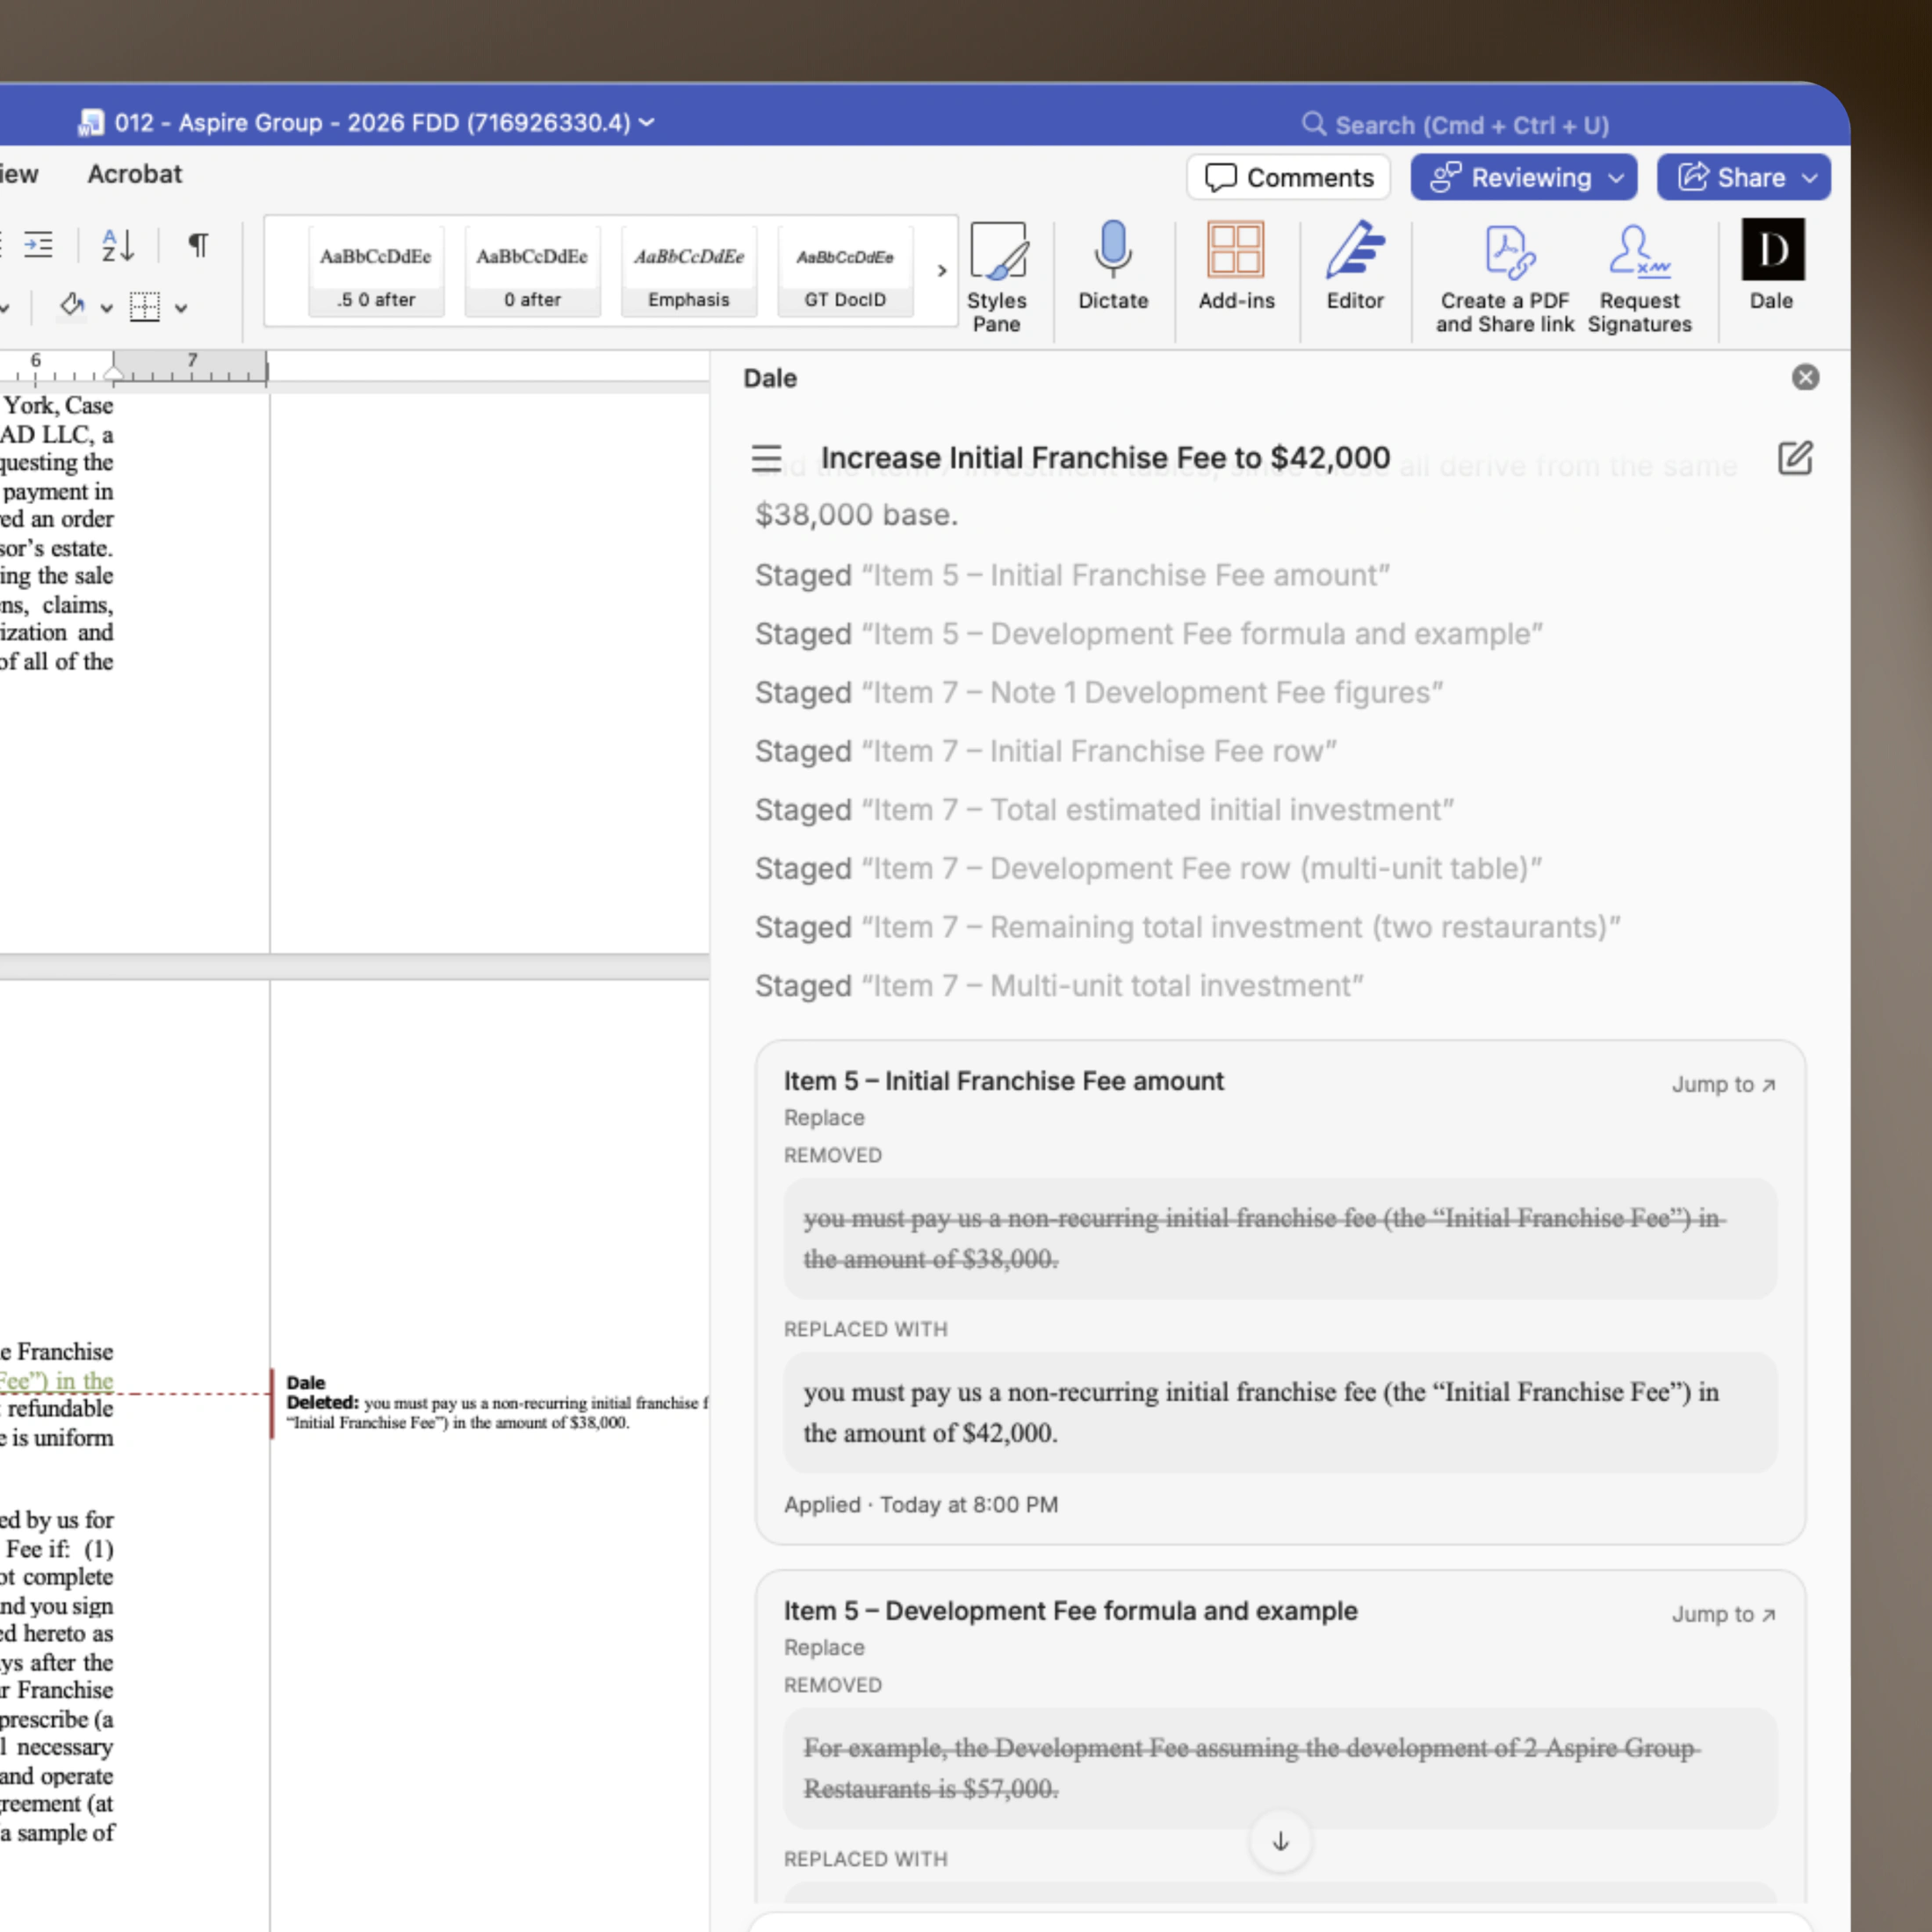Click the scroll-down arrow button in the panel
The image size is (1932, 1932).
[x=1280, y=1841]
